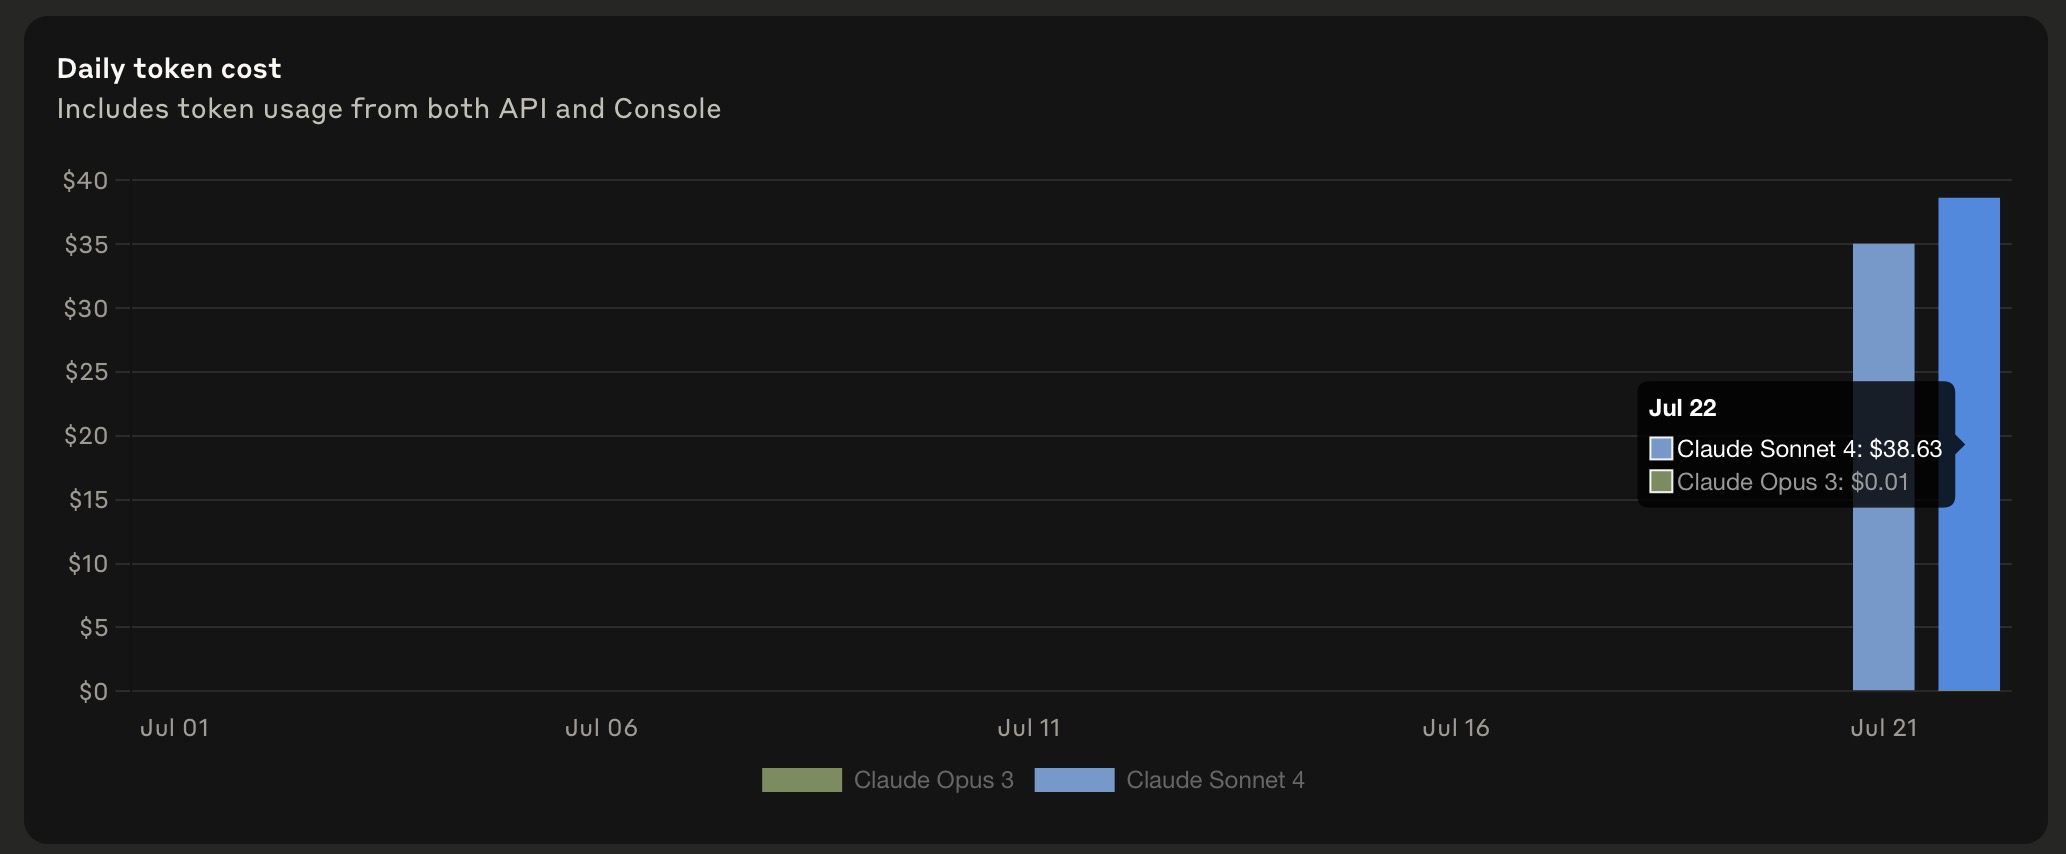The image size is (2066, 854).
Task: Click the 'Jul 21' x-axis label
Action: (1884, 728)
